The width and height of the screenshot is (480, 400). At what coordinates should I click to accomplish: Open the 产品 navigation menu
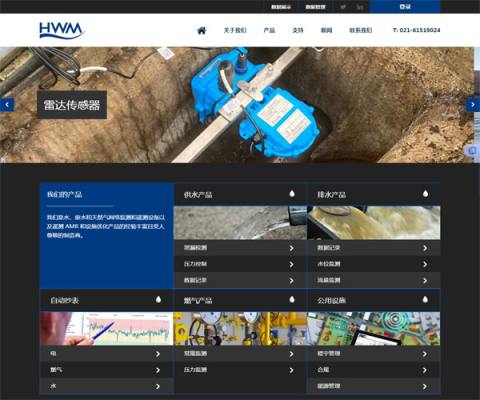269,30
